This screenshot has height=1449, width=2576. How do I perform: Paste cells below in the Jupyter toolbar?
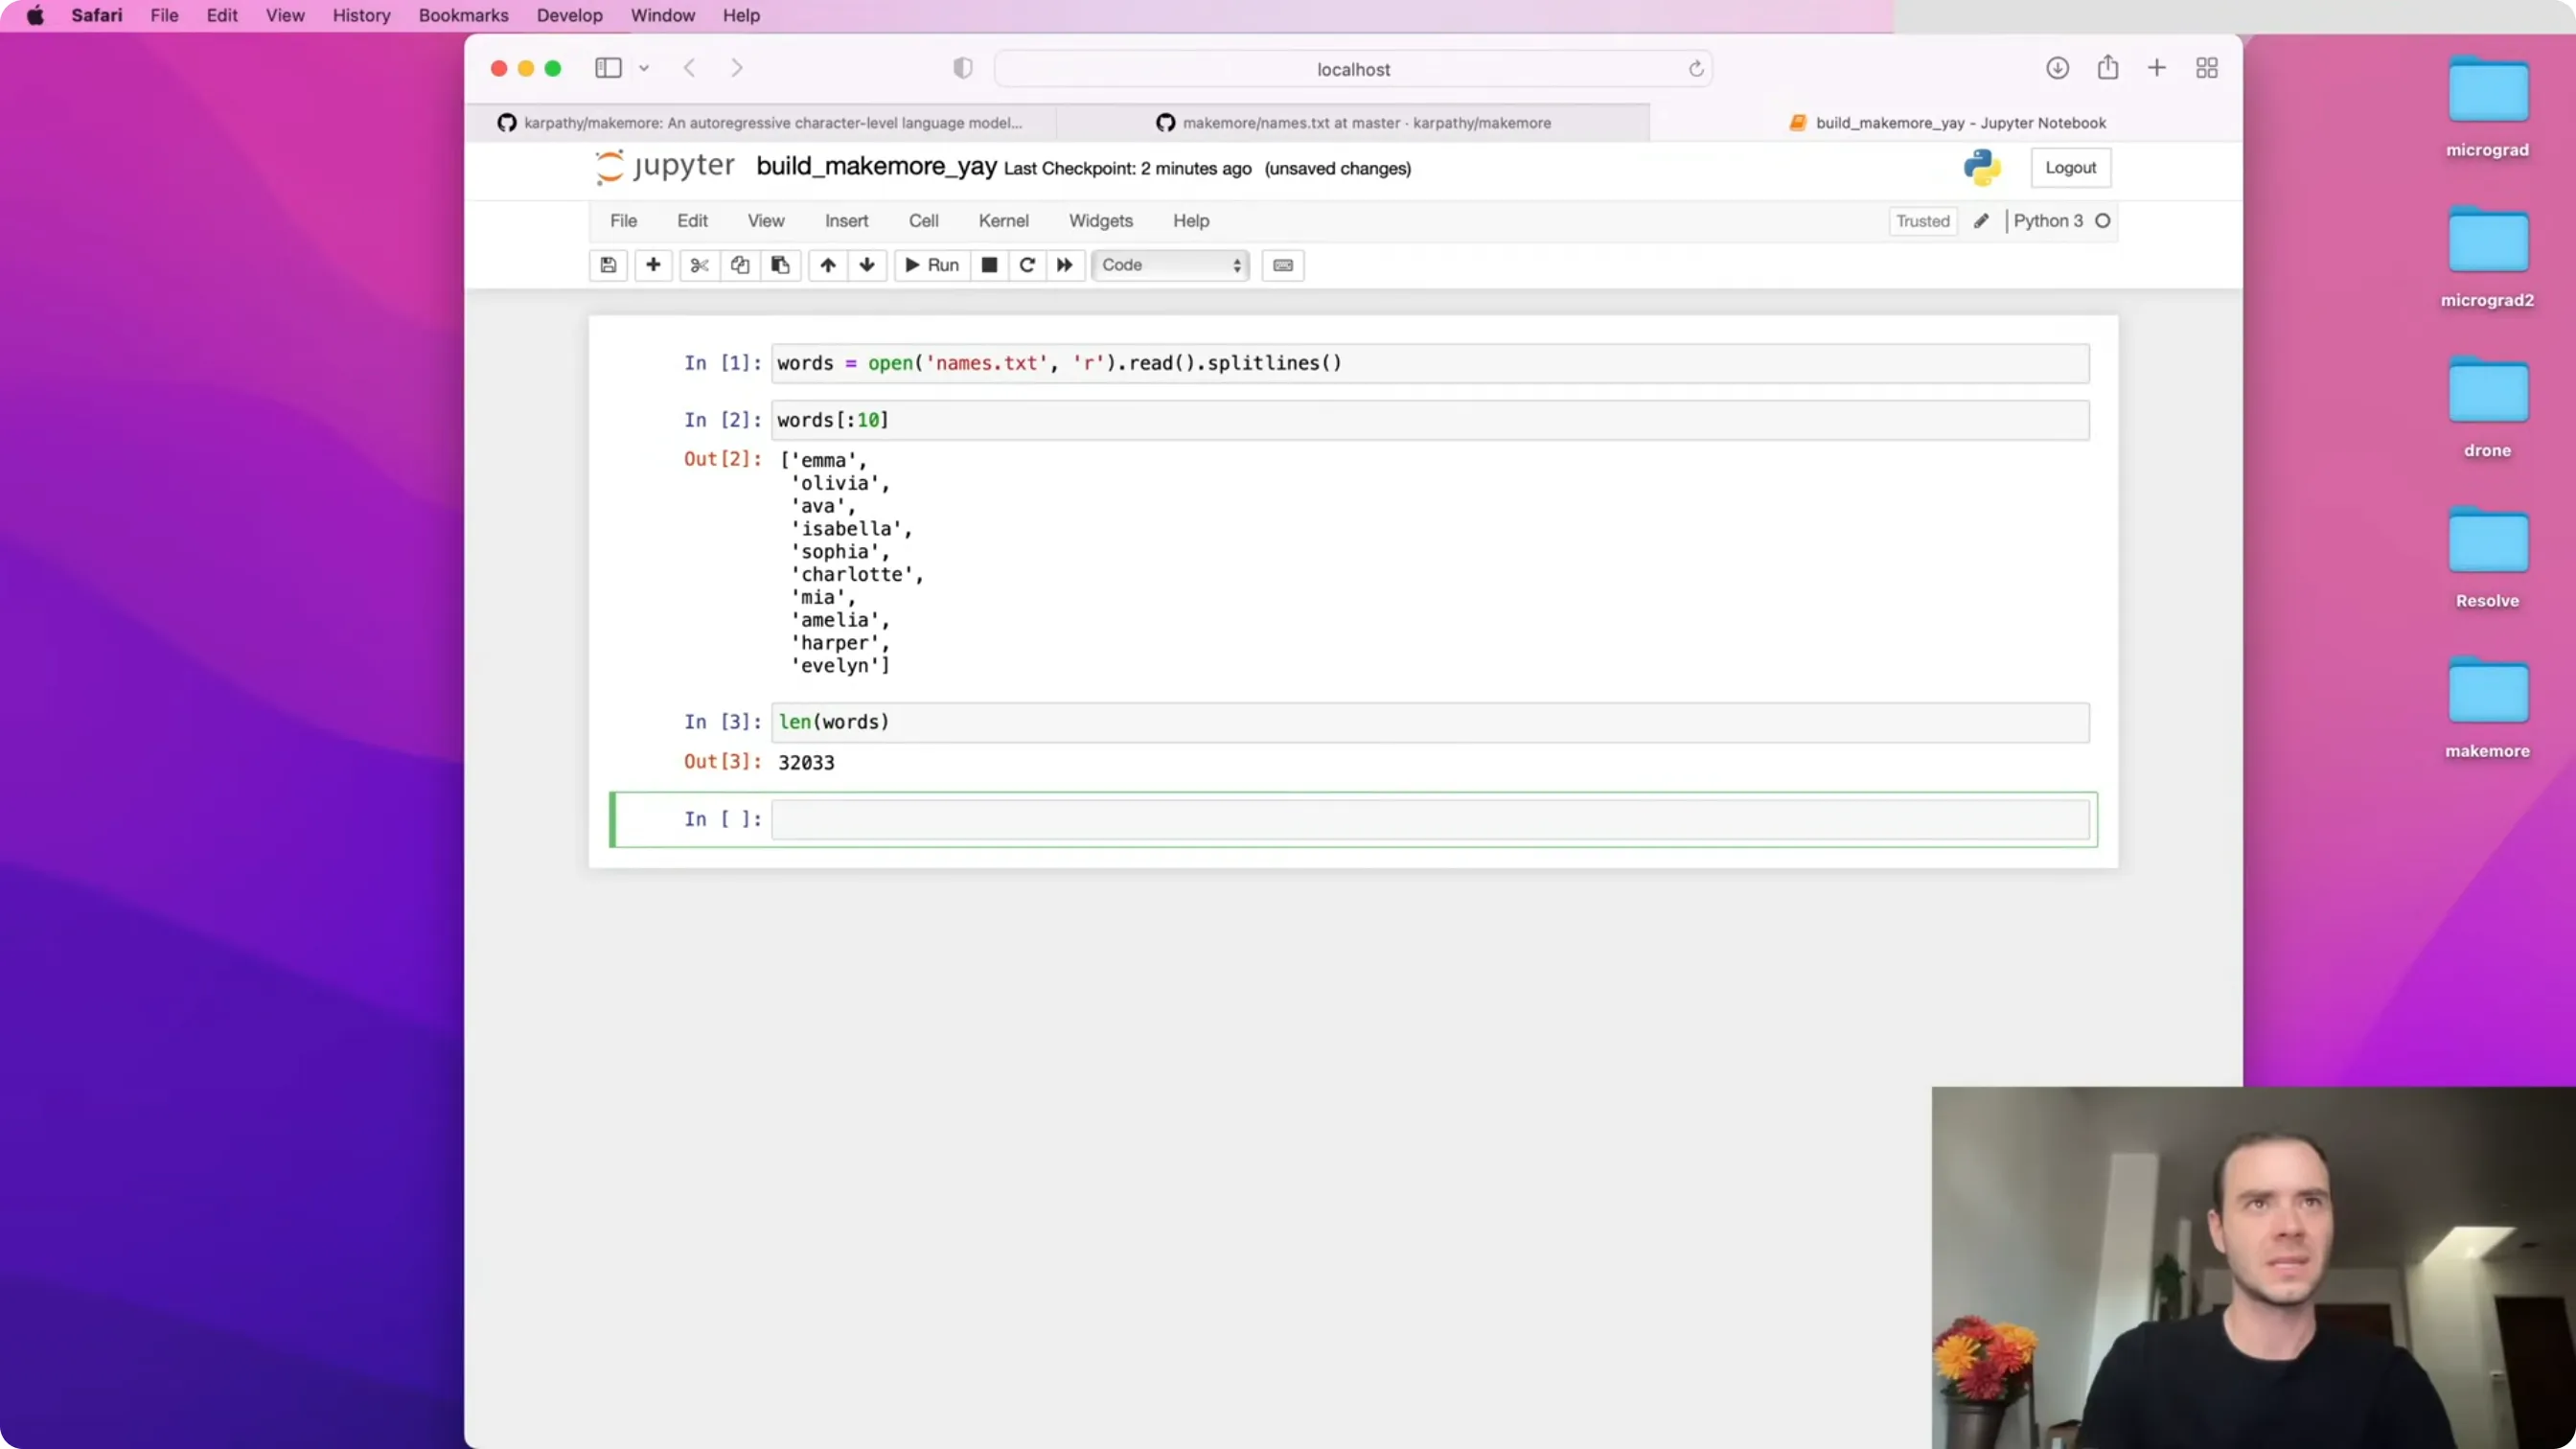point(780,265)
